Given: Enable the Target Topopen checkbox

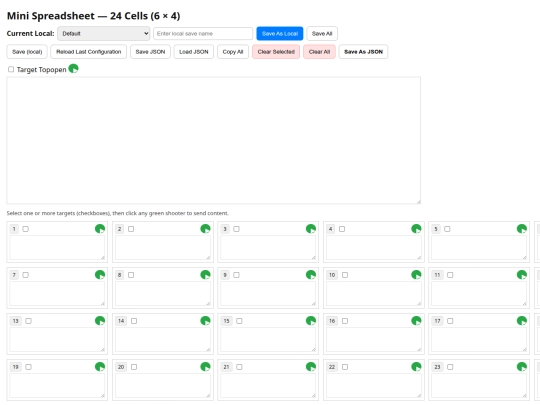Looking at the screenshot, I should [11, 69].
